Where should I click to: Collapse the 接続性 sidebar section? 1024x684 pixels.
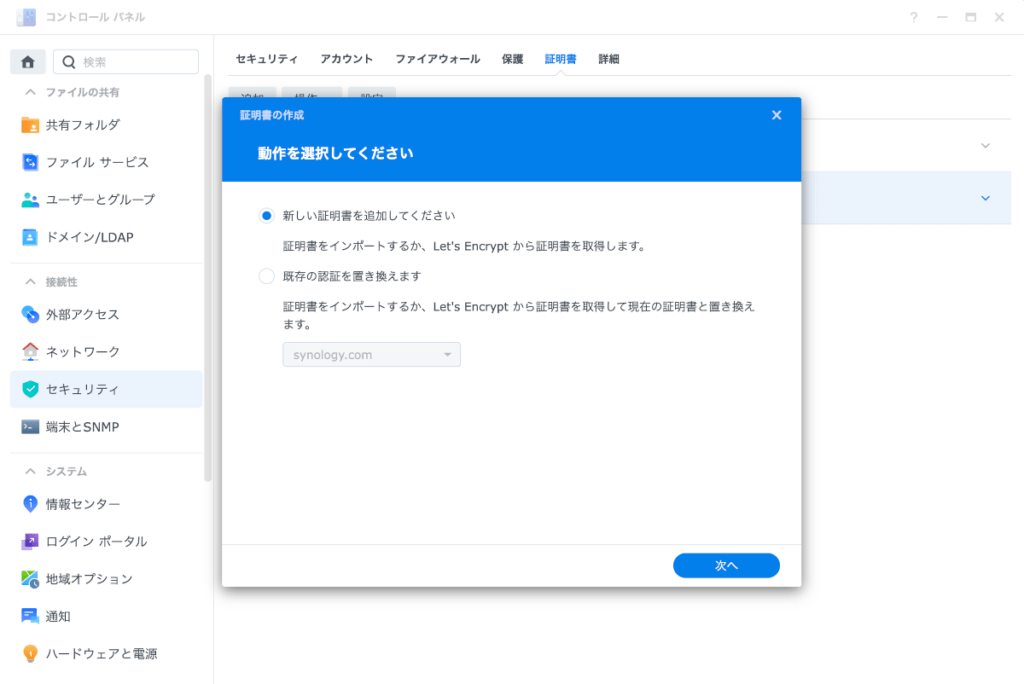pyautogui.click(x=31, y=282)
